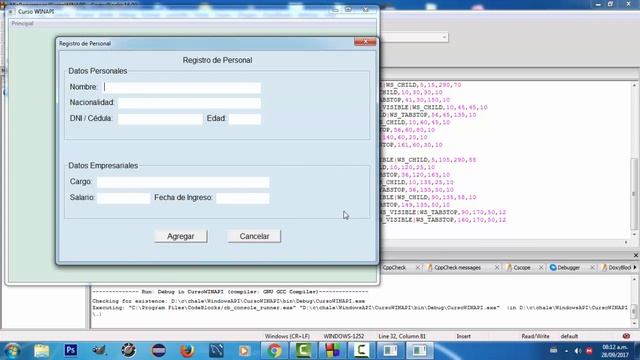Click into the Nacionalidad field
The height and width of the screenshot is (360, 640).
click(x=189, y=103)
